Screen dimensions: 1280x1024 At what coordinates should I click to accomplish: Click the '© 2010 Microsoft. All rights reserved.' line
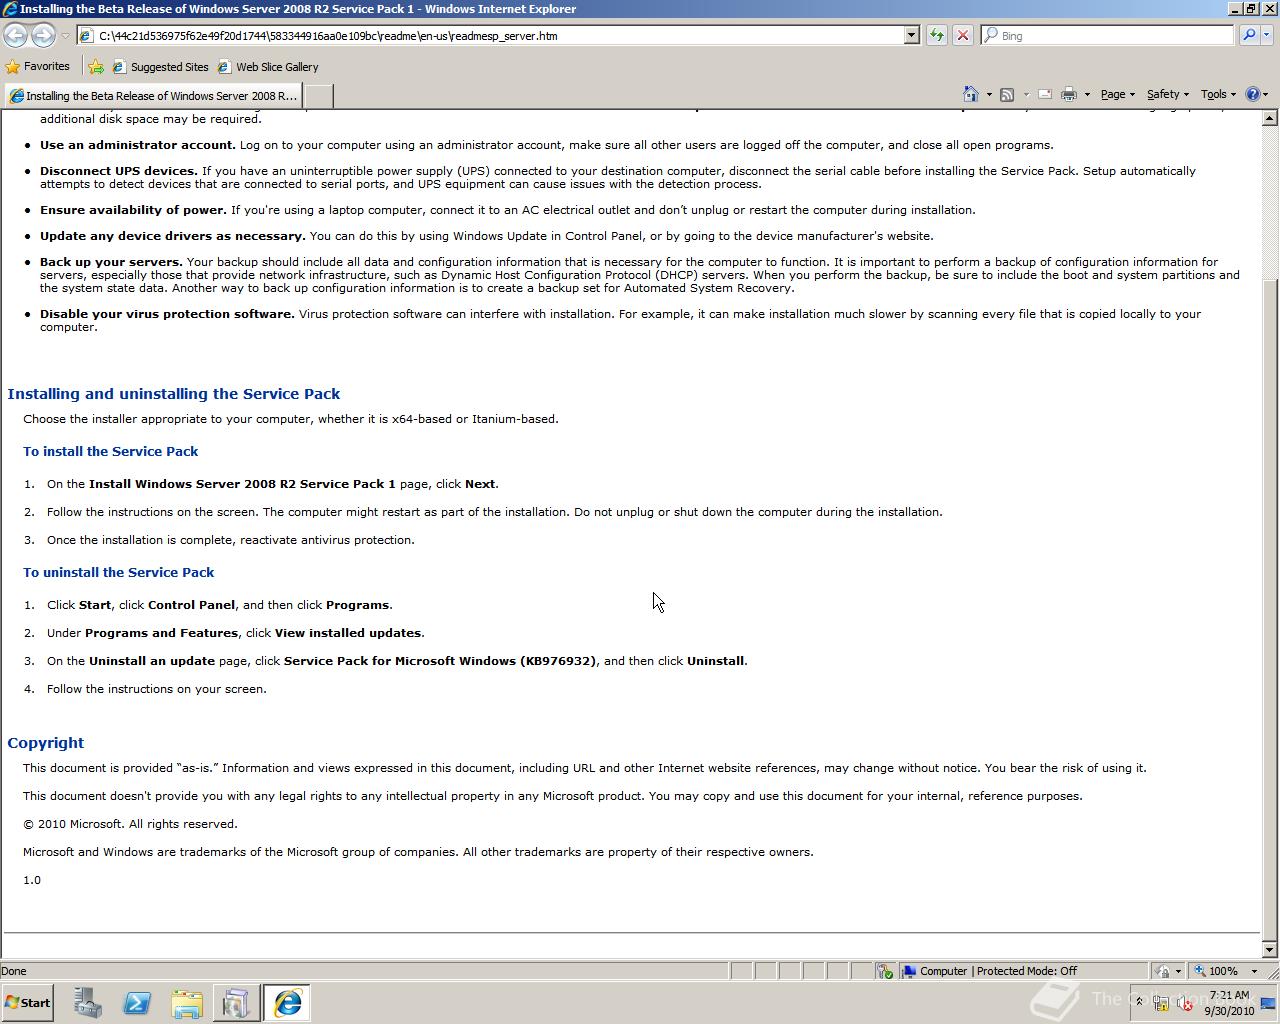[x=131, y=824]
